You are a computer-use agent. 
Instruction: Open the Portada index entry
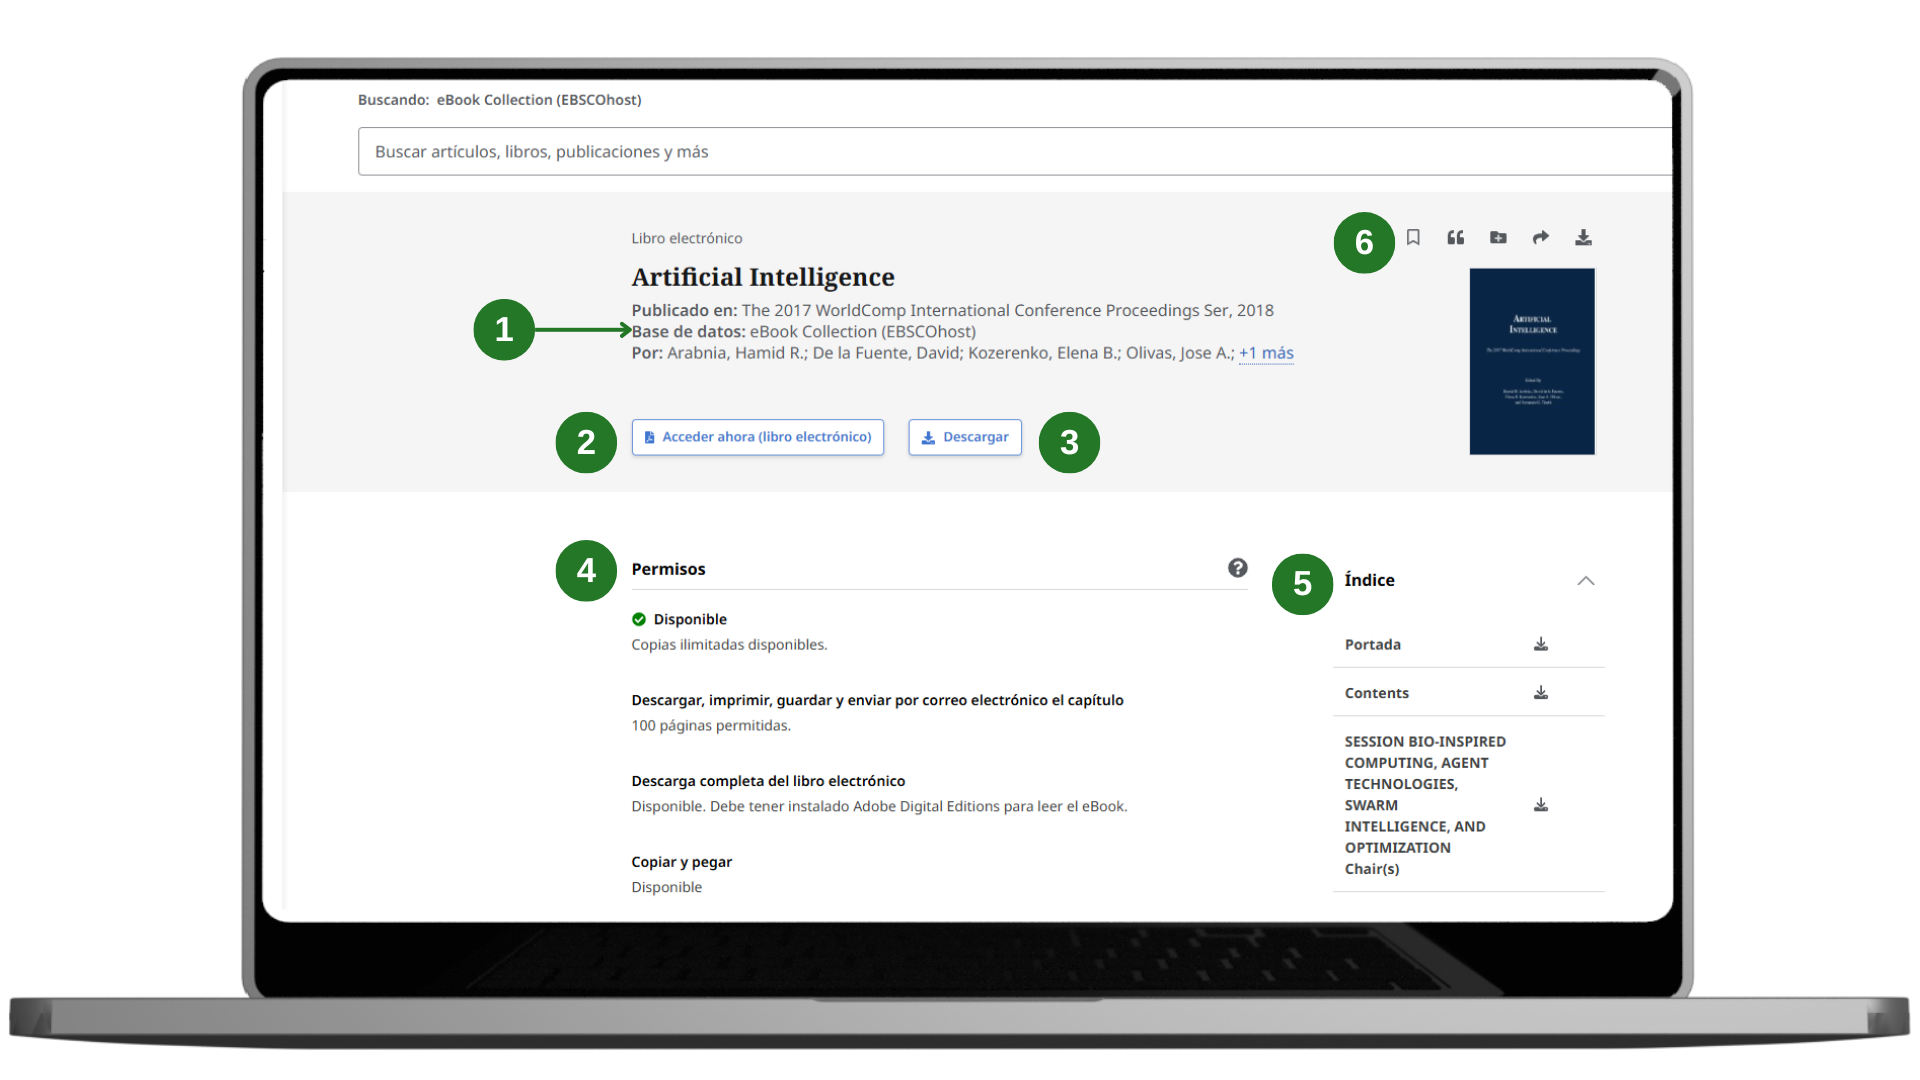pyautogui.click(x=1372, y=644)
